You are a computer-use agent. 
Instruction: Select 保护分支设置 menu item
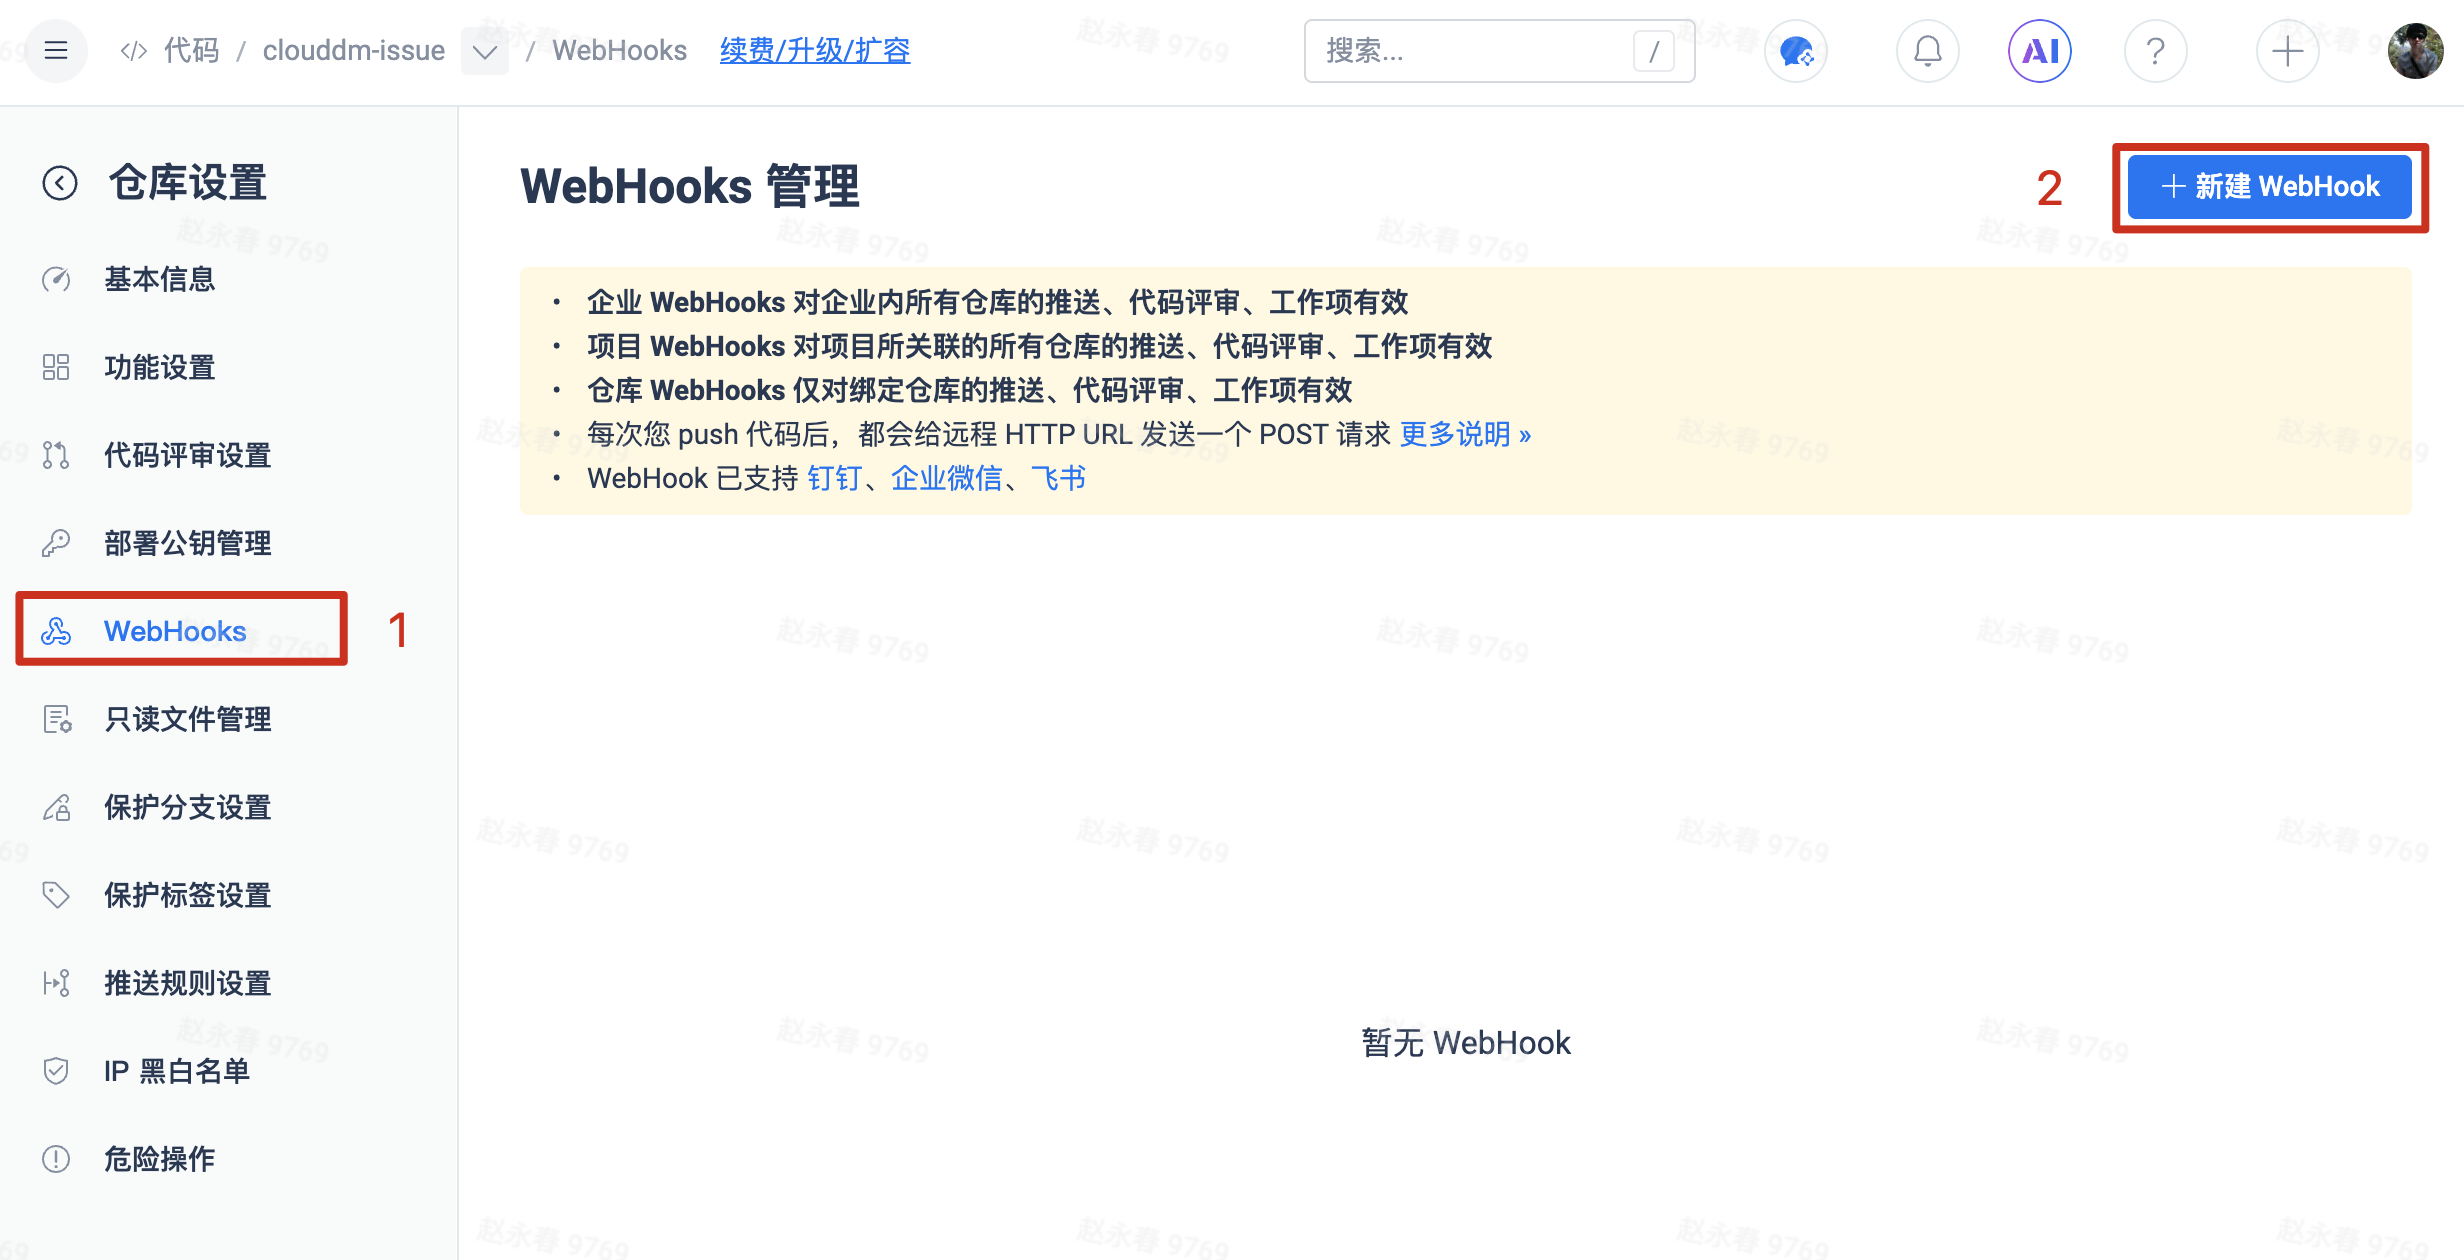coord(188,807)
